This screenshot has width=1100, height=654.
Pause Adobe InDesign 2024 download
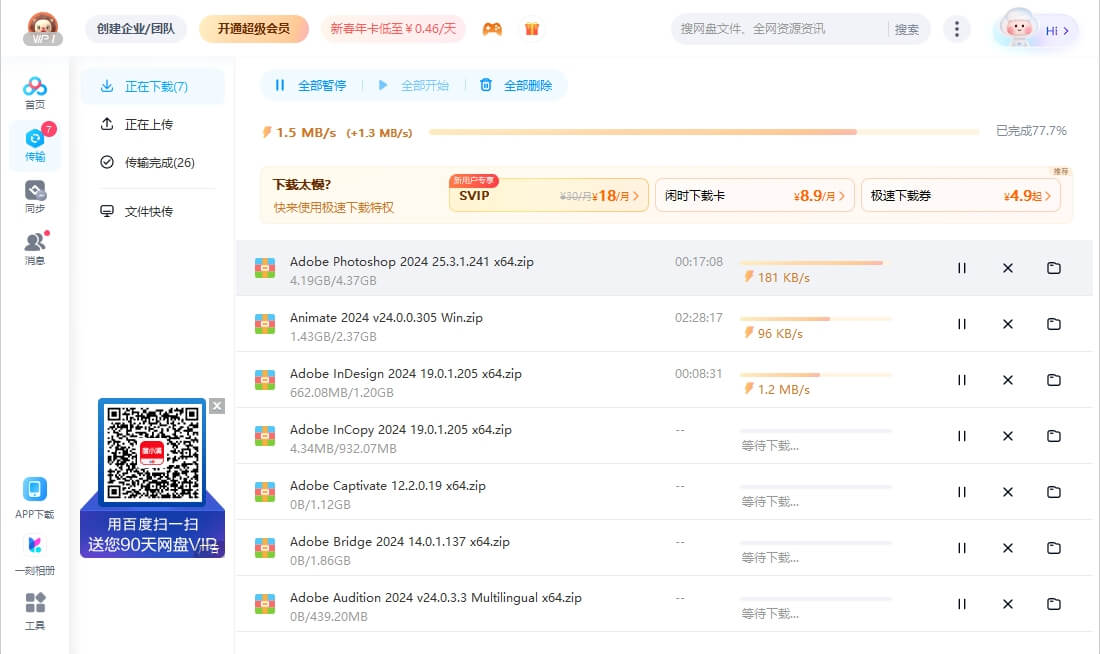(962, 380)
